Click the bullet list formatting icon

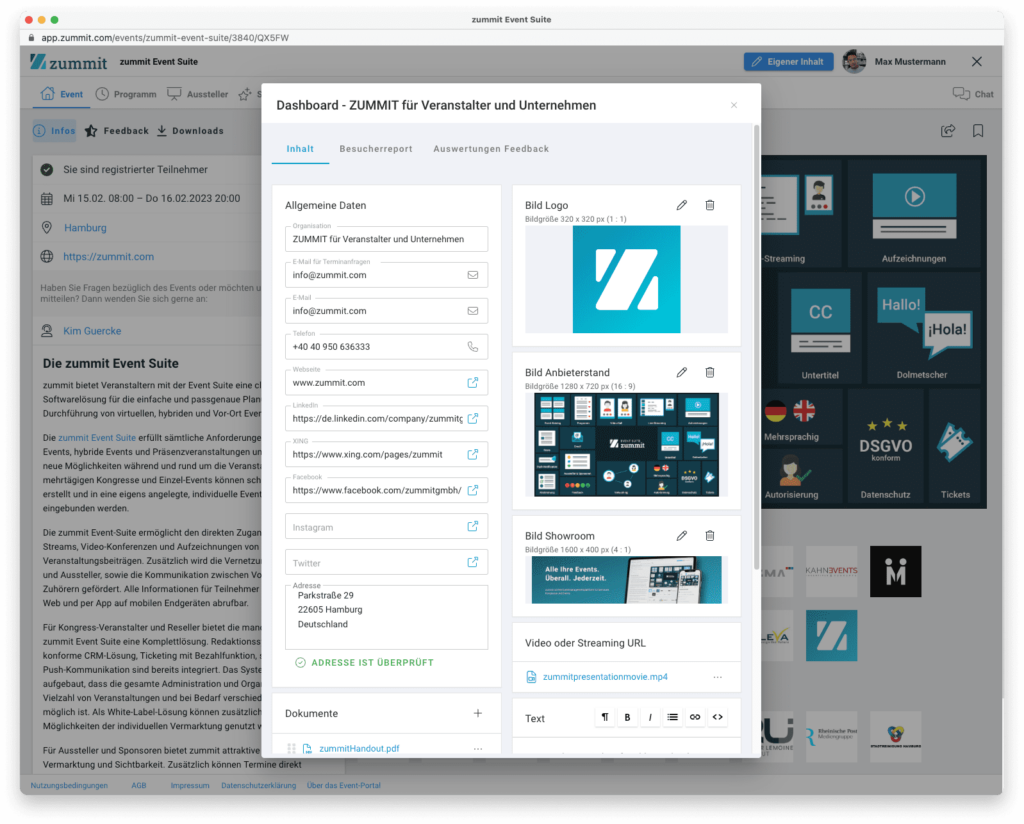(x=673, y=717)
